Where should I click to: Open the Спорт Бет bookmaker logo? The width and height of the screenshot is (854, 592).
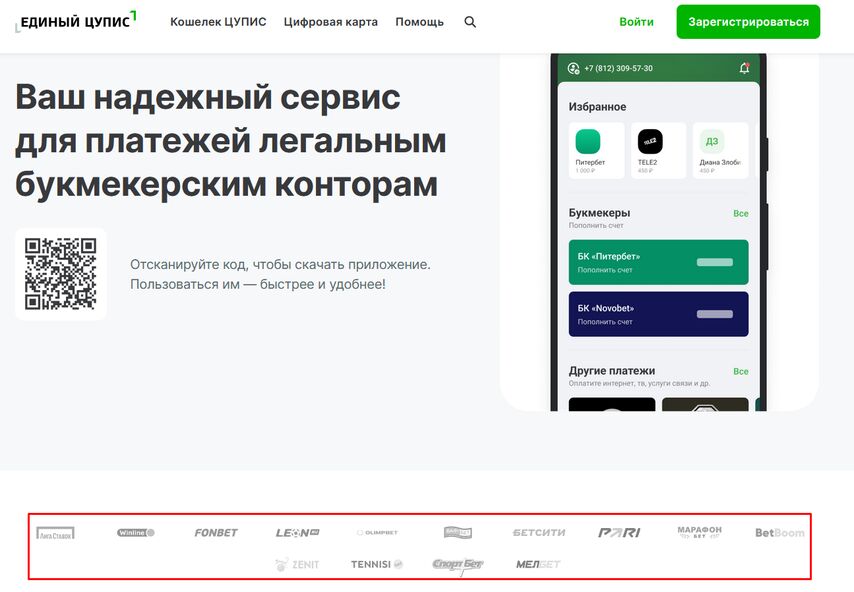[458, 565]
